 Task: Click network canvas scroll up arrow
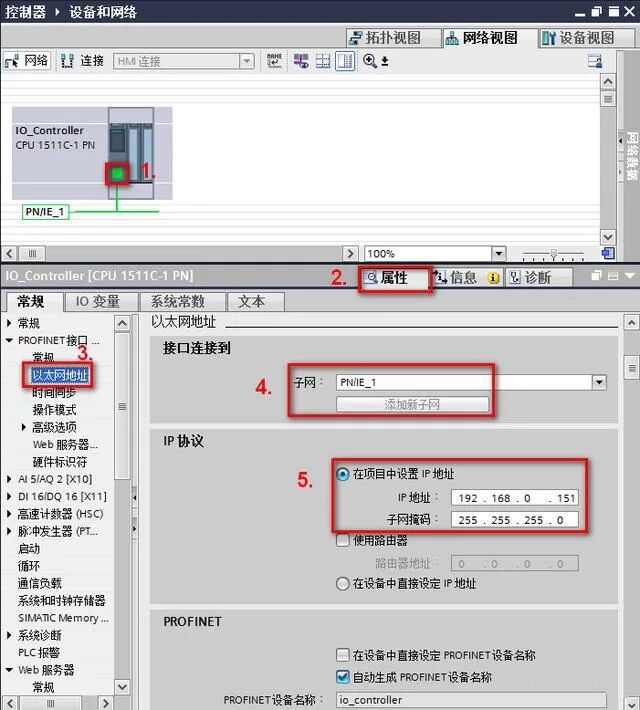pos(608,82)
